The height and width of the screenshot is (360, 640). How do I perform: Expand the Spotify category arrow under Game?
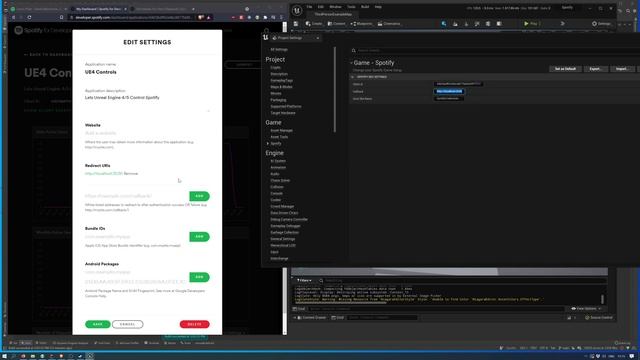(268, 143)
